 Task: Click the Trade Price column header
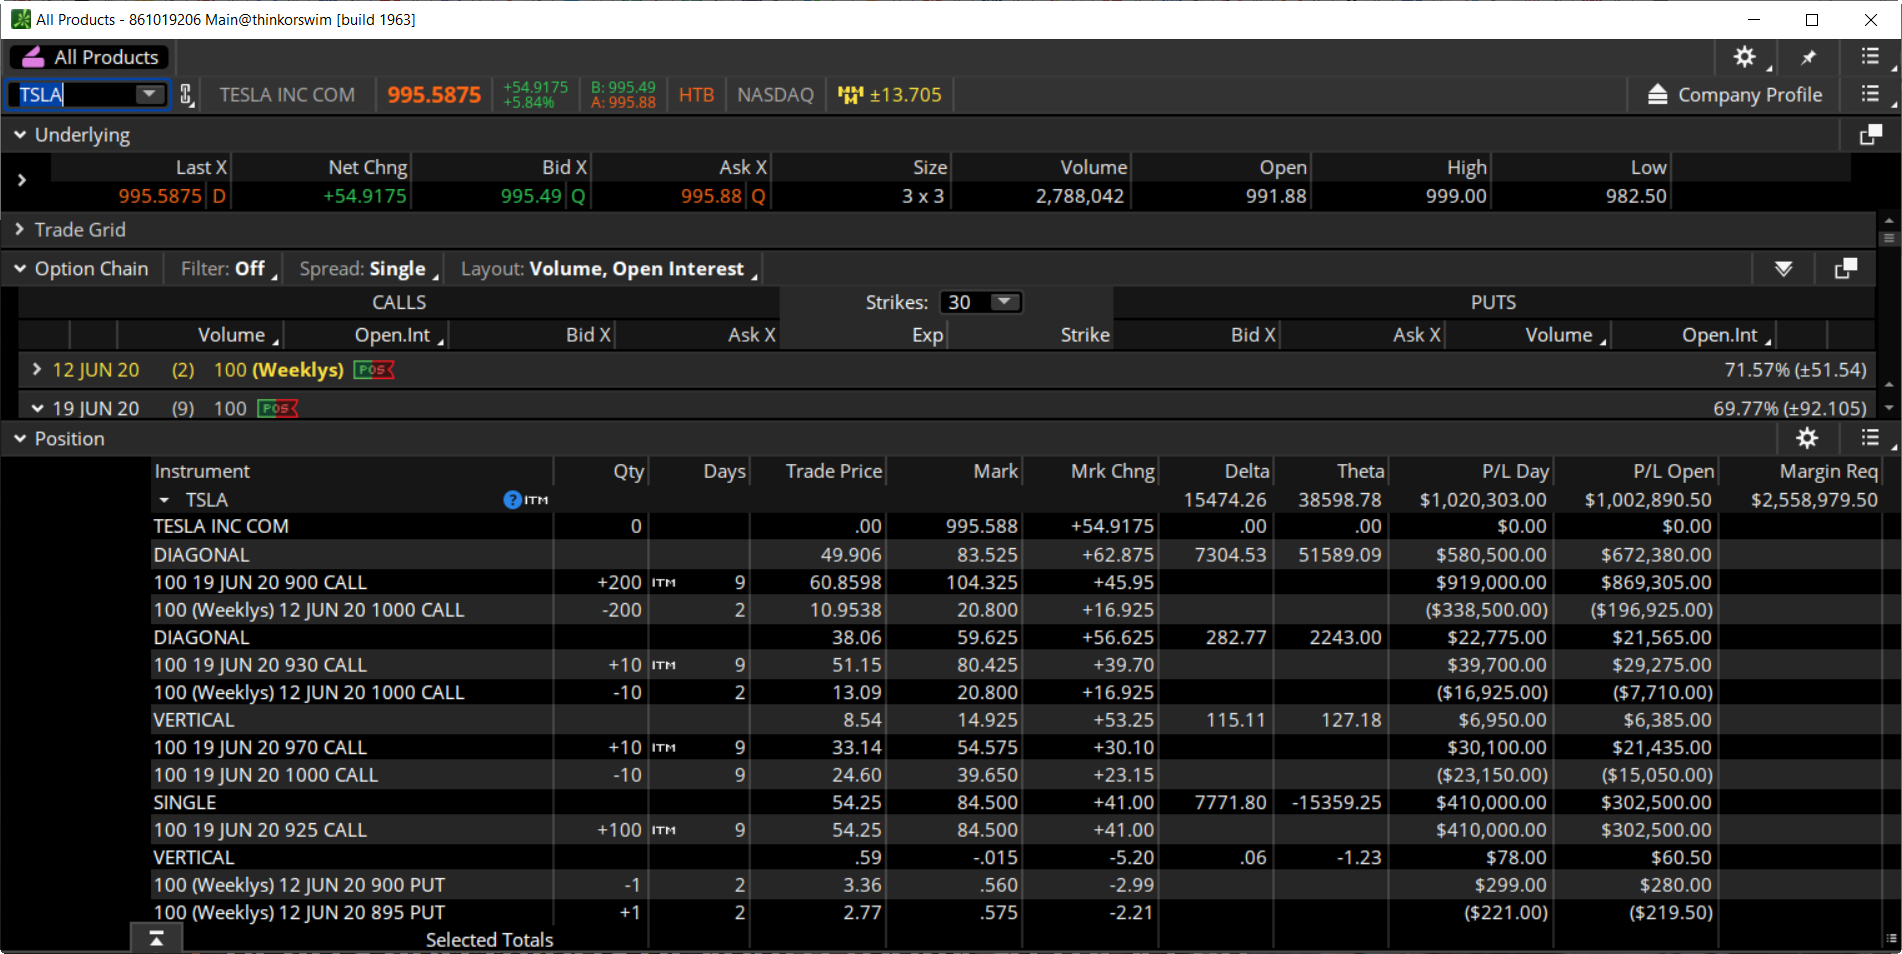click(833, 471)
